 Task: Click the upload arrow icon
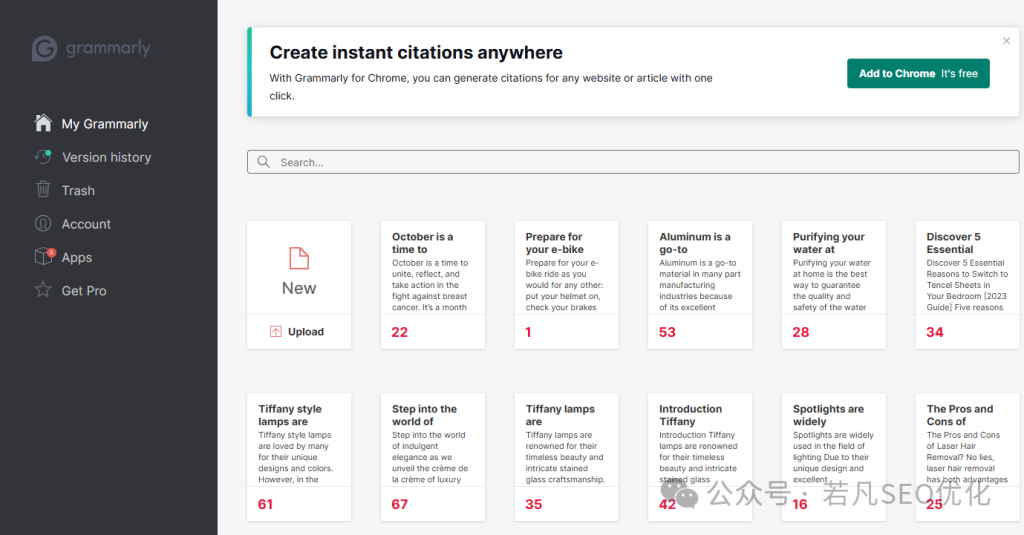pyautogui.click(x=276, y=332)
